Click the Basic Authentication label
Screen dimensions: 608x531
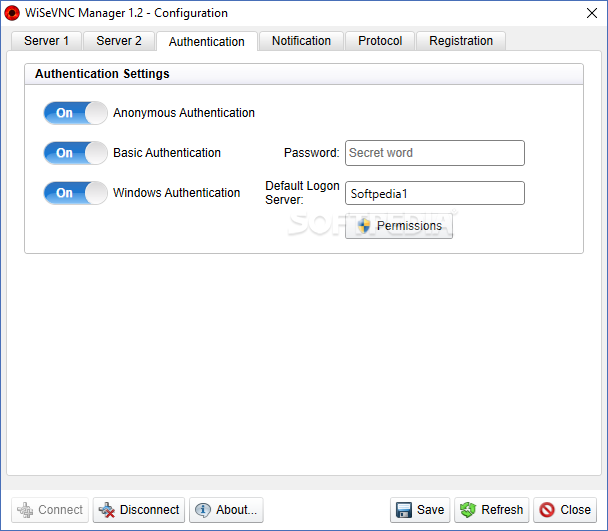pyautogui.click(x=167, y=153)
